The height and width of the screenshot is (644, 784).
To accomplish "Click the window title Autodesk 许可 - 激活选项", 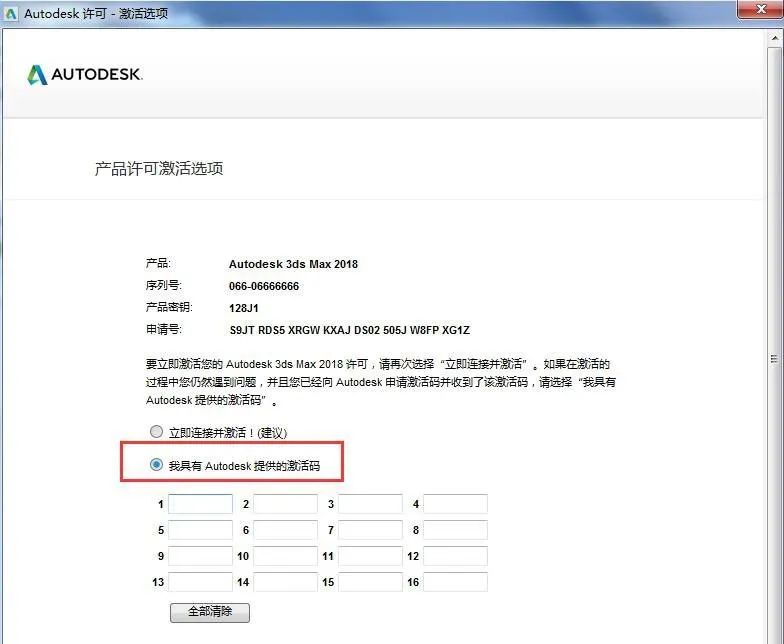I will (x=96, y=14).
